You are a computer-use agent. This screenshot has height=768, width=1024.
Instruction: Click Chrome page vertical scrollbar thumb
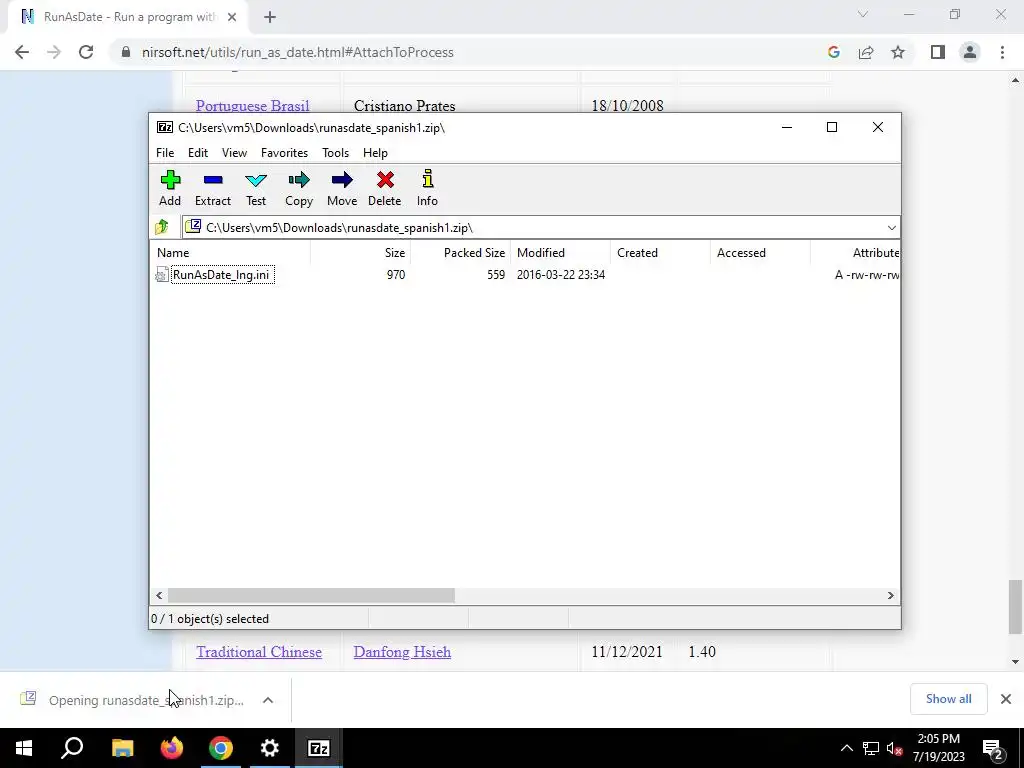pyautogui.click(x=1015, y=607)
